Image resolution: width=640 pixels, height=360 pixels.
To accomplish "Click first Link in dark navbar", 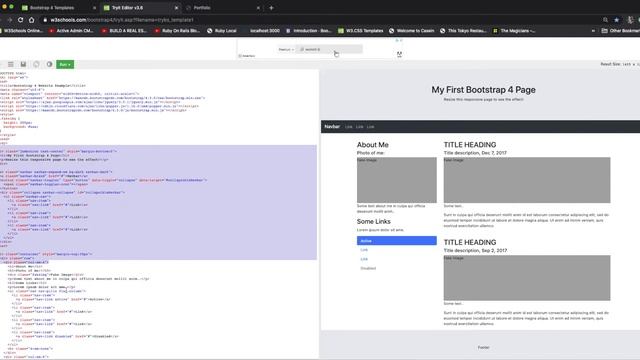I will (349, 127).
